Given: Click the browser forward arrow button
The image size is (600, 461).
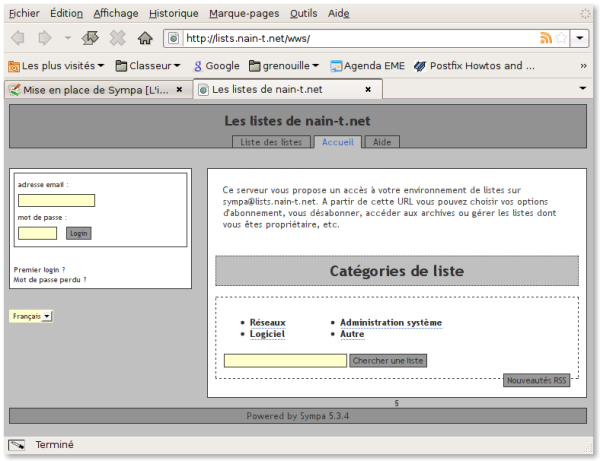Looking at the screenshot, I should point(45,38).
